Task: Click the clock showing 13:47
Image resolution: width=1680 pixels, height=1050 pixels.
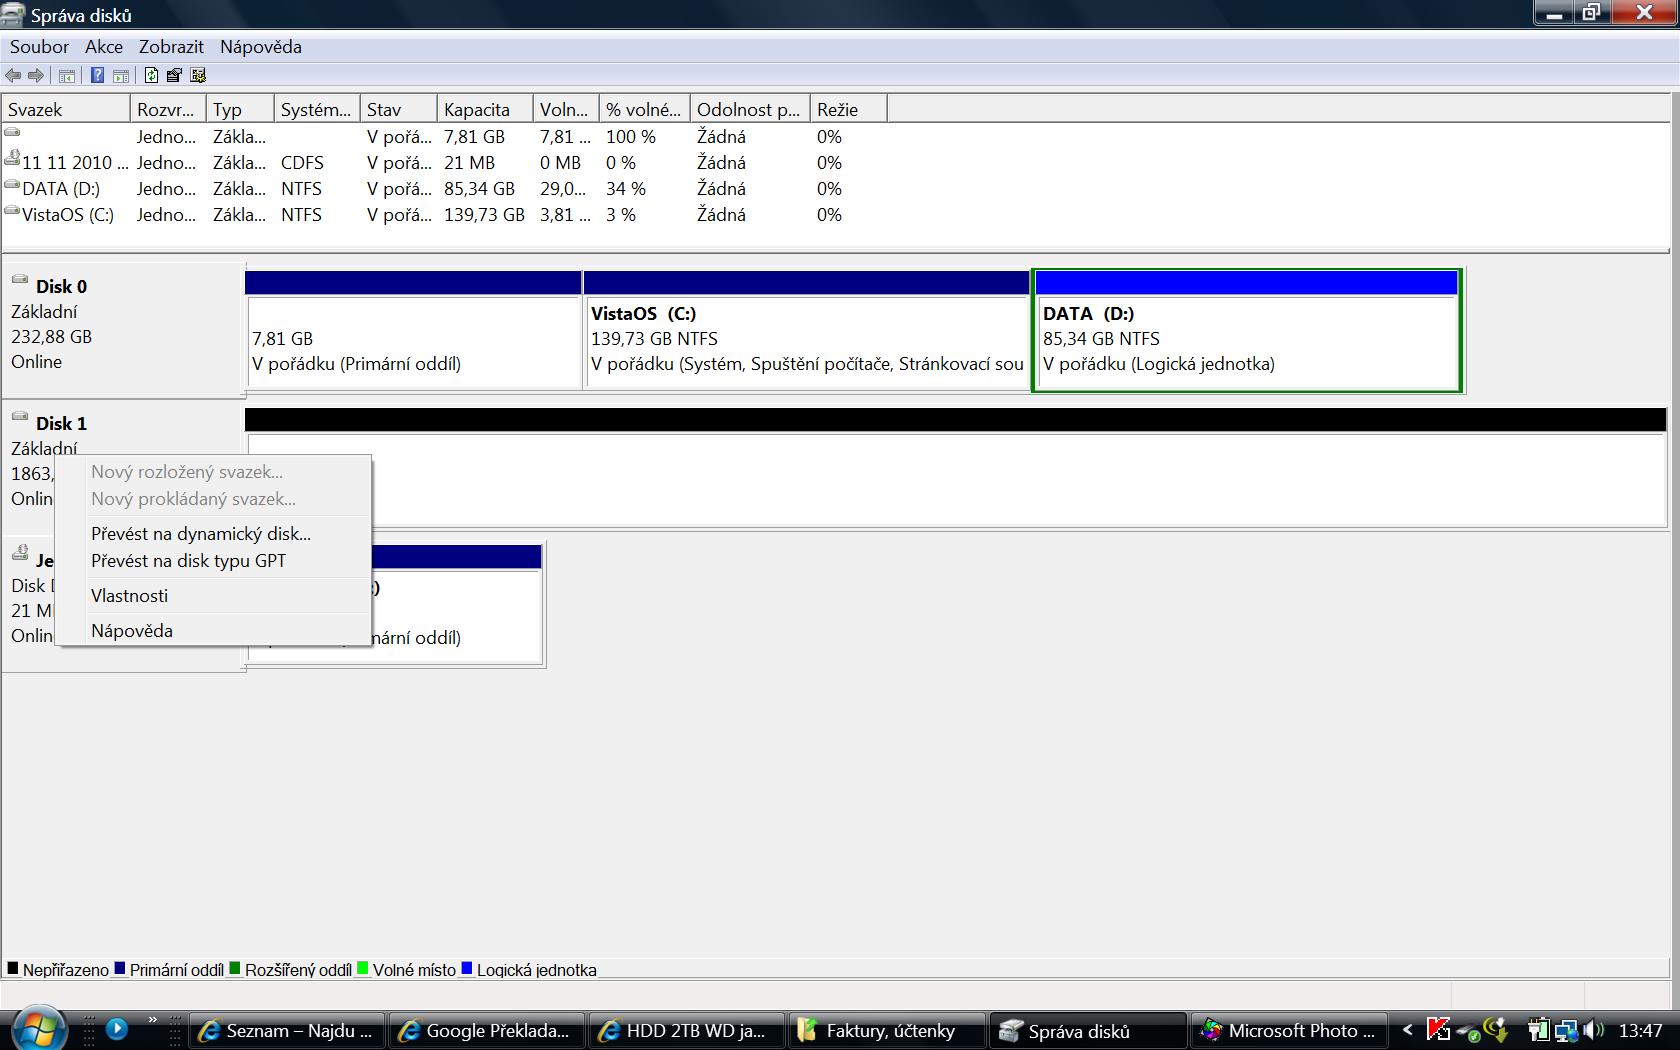Action: 1640,1031
